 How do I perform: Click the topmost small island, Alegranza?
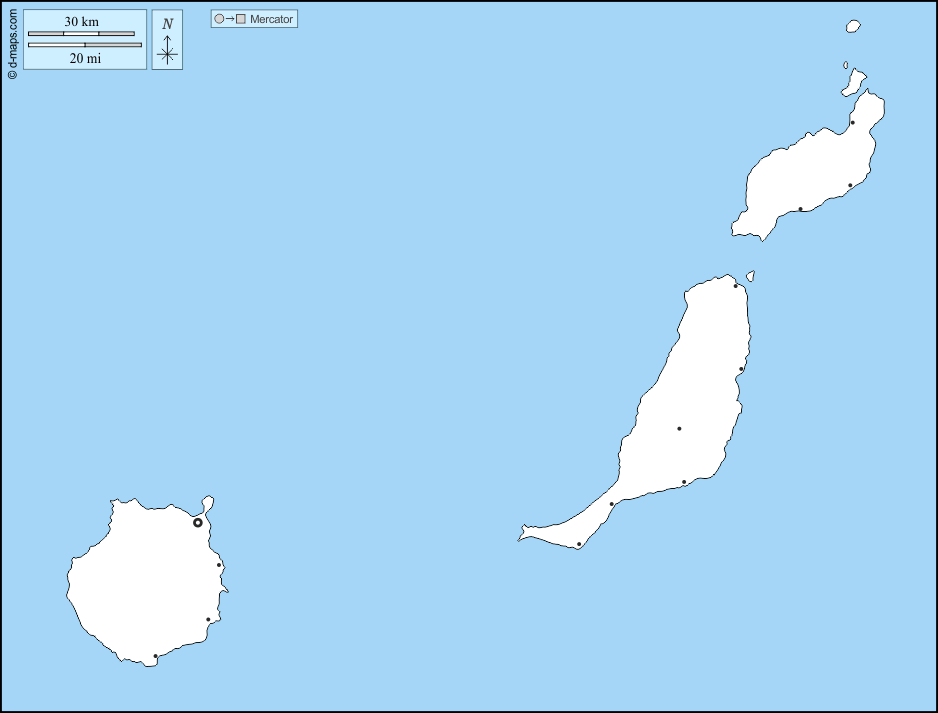[853, 26]
